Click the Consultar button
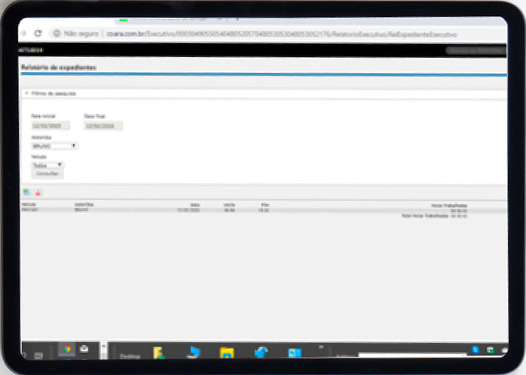 pyautogui.click(x=47, y=173)
